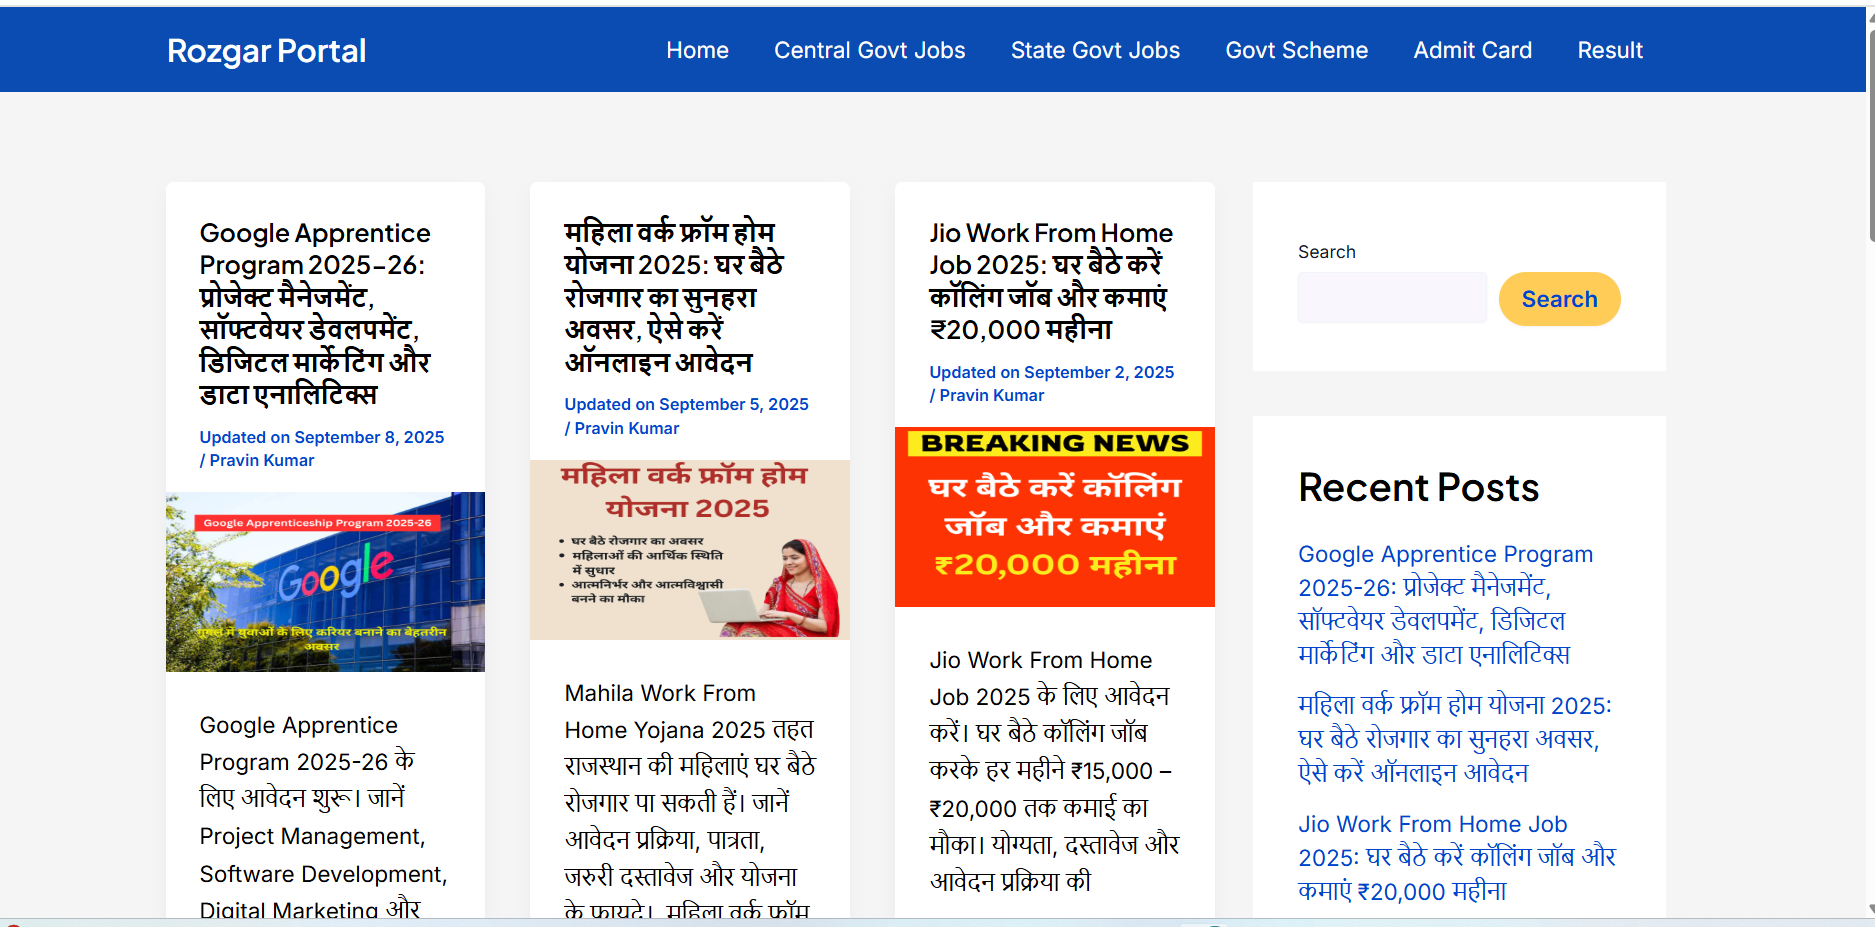Click the Breaking News red thumbnail
This screenshot has height=927, width=1875.
click(1055, 517)
